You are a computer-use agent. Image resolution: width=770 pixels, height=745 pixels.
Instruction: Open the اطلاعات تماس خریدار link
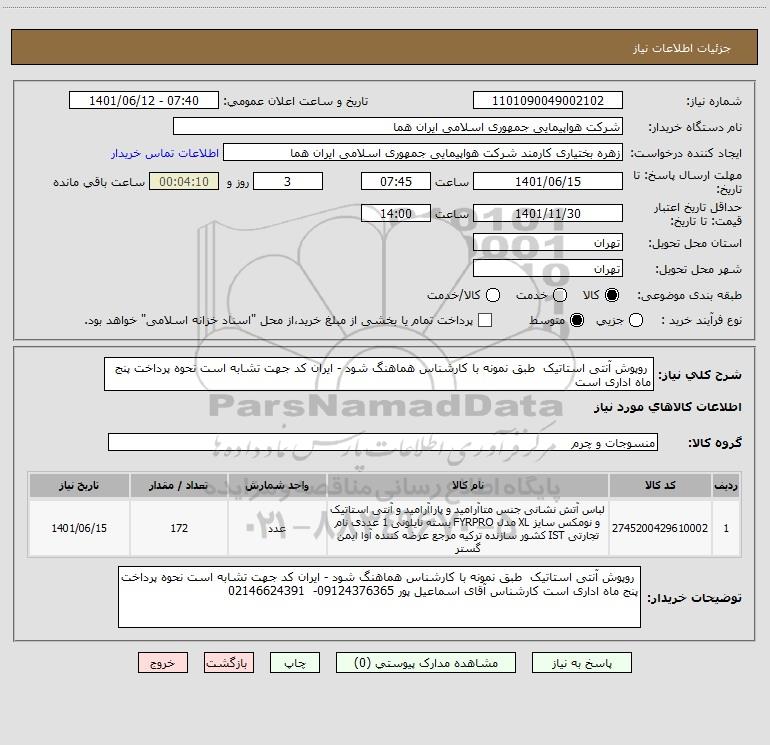[x=165, y=153]
